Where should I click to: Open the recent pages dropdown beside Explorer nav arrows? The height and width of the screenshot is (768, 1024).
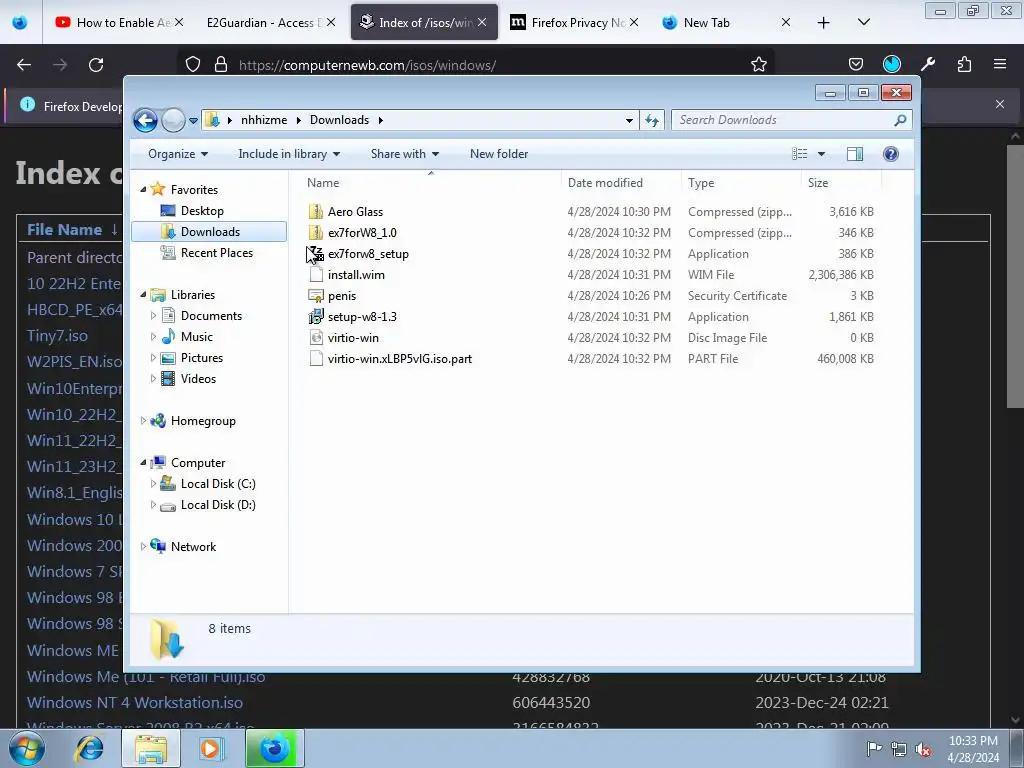[193, 121]
